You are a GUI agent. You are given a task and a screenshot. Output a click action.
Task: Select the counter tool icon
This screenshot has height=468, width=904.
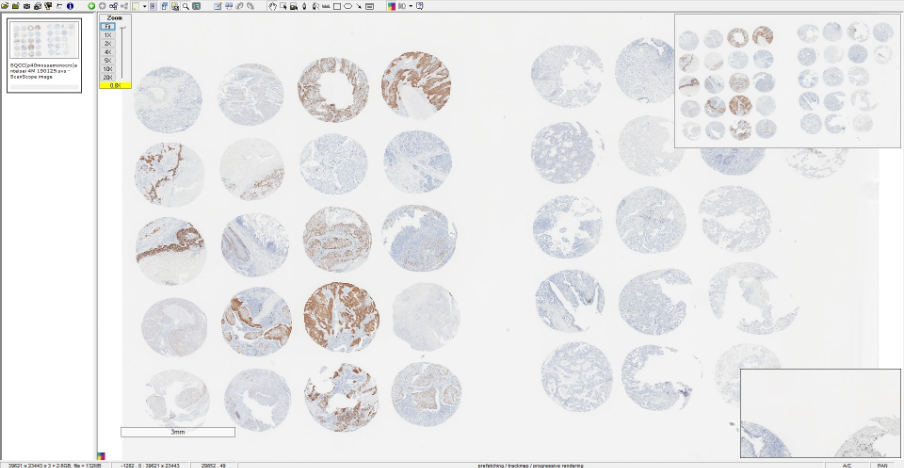(x=370, y=6)
